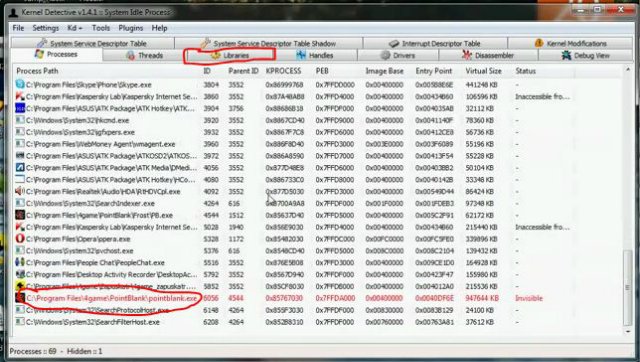
Task: Click the Realtek RtHDVCpl.exe speaker icon
Action: click(x=20, y=191)
